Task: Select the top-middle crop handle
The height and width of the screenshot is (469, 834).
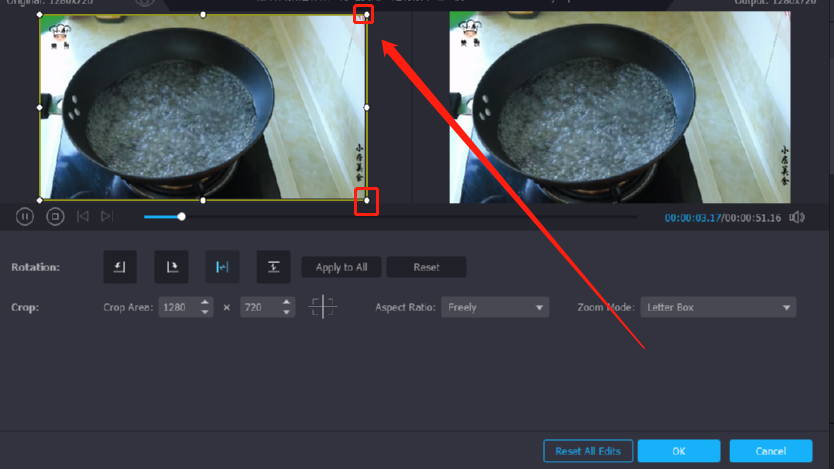Action: click(x=203, y=15)
